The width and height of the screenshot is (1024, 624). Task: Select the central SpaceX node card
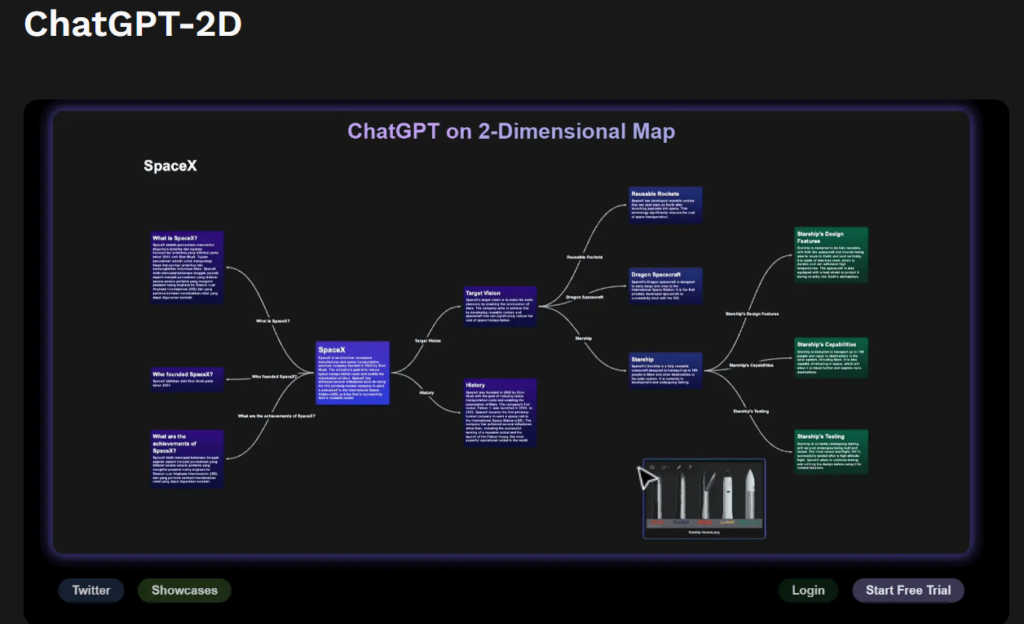[x=352, y=372]
